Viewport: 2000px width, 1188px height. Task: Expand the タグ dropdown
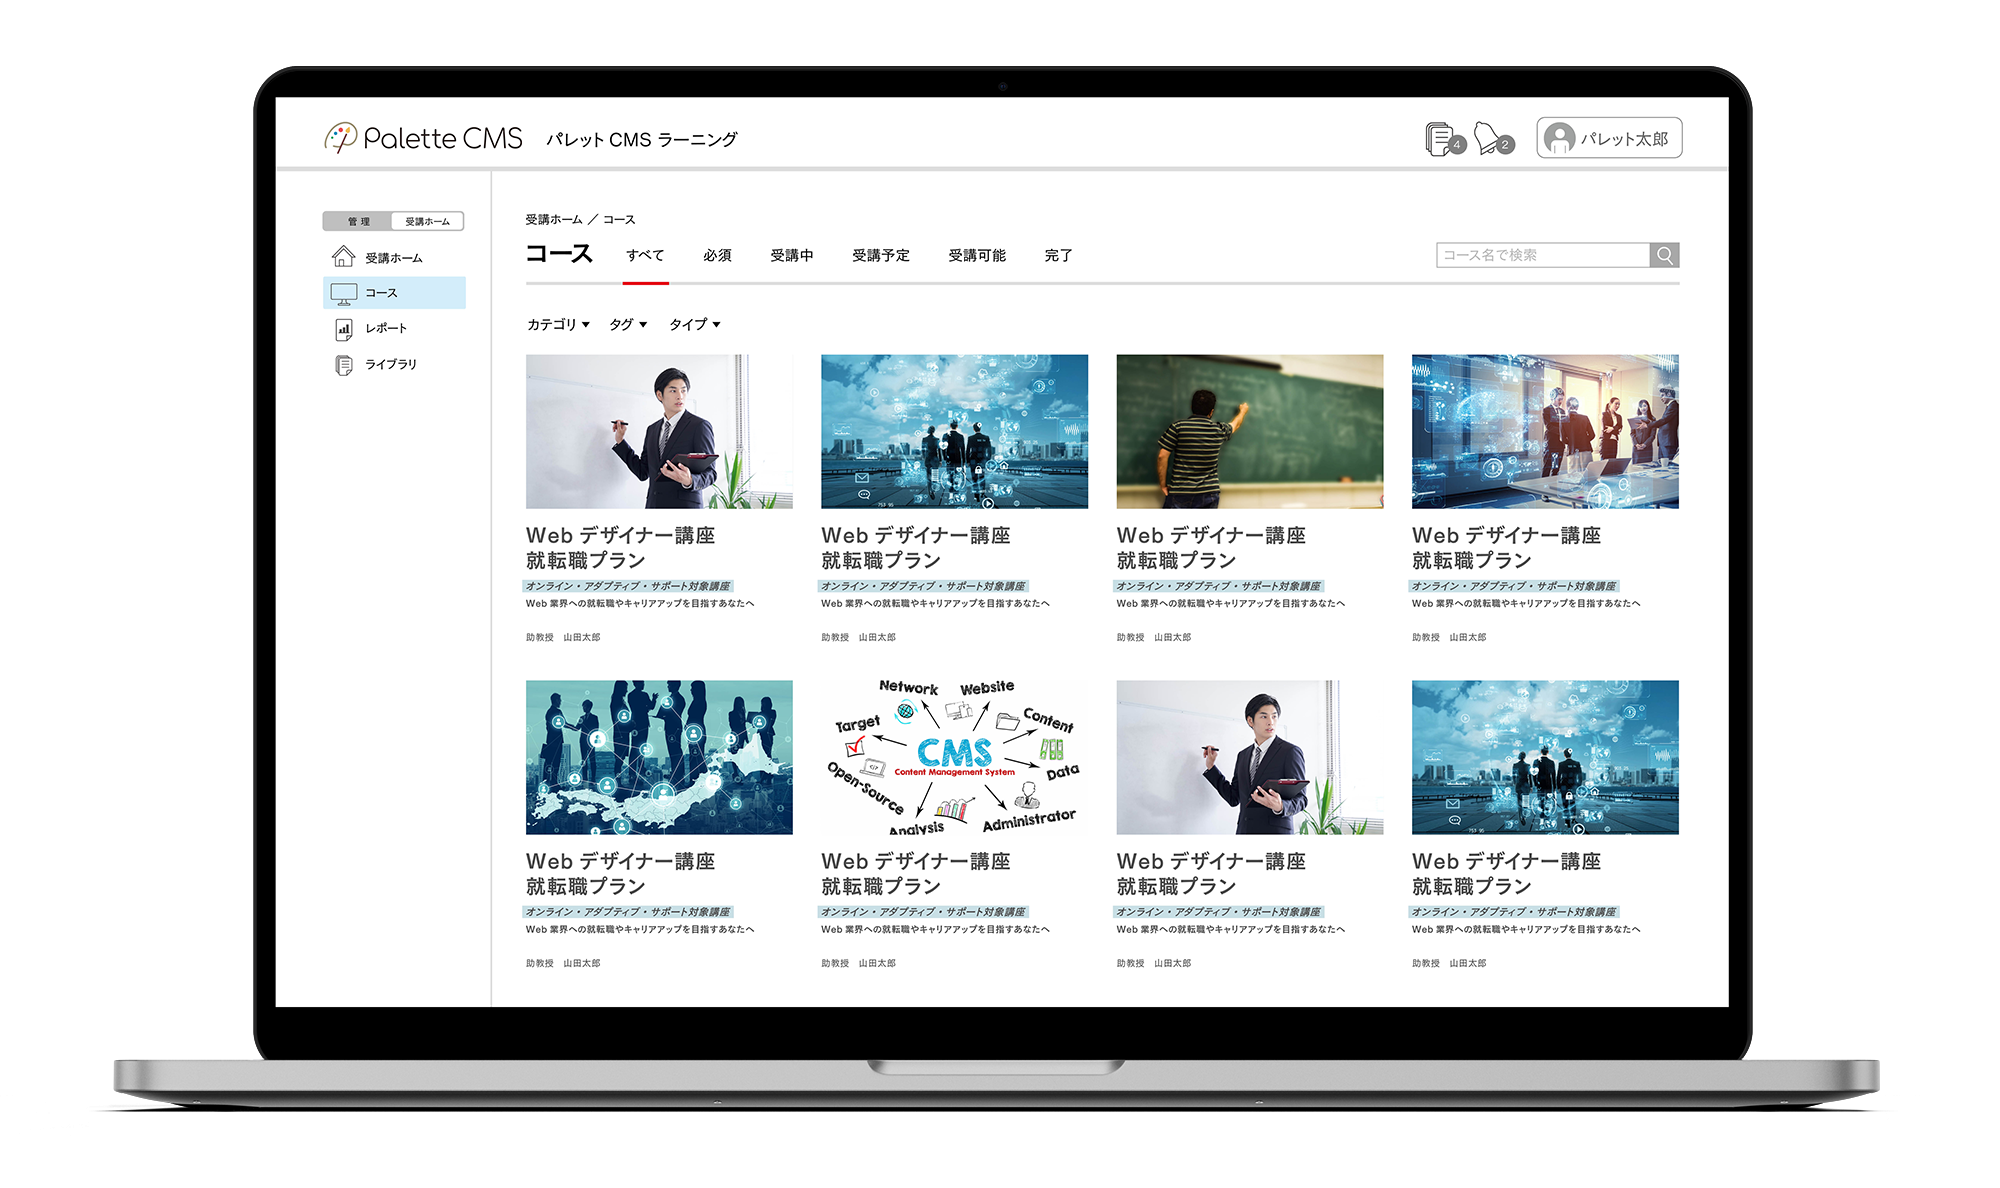click(x=628, y=324)
